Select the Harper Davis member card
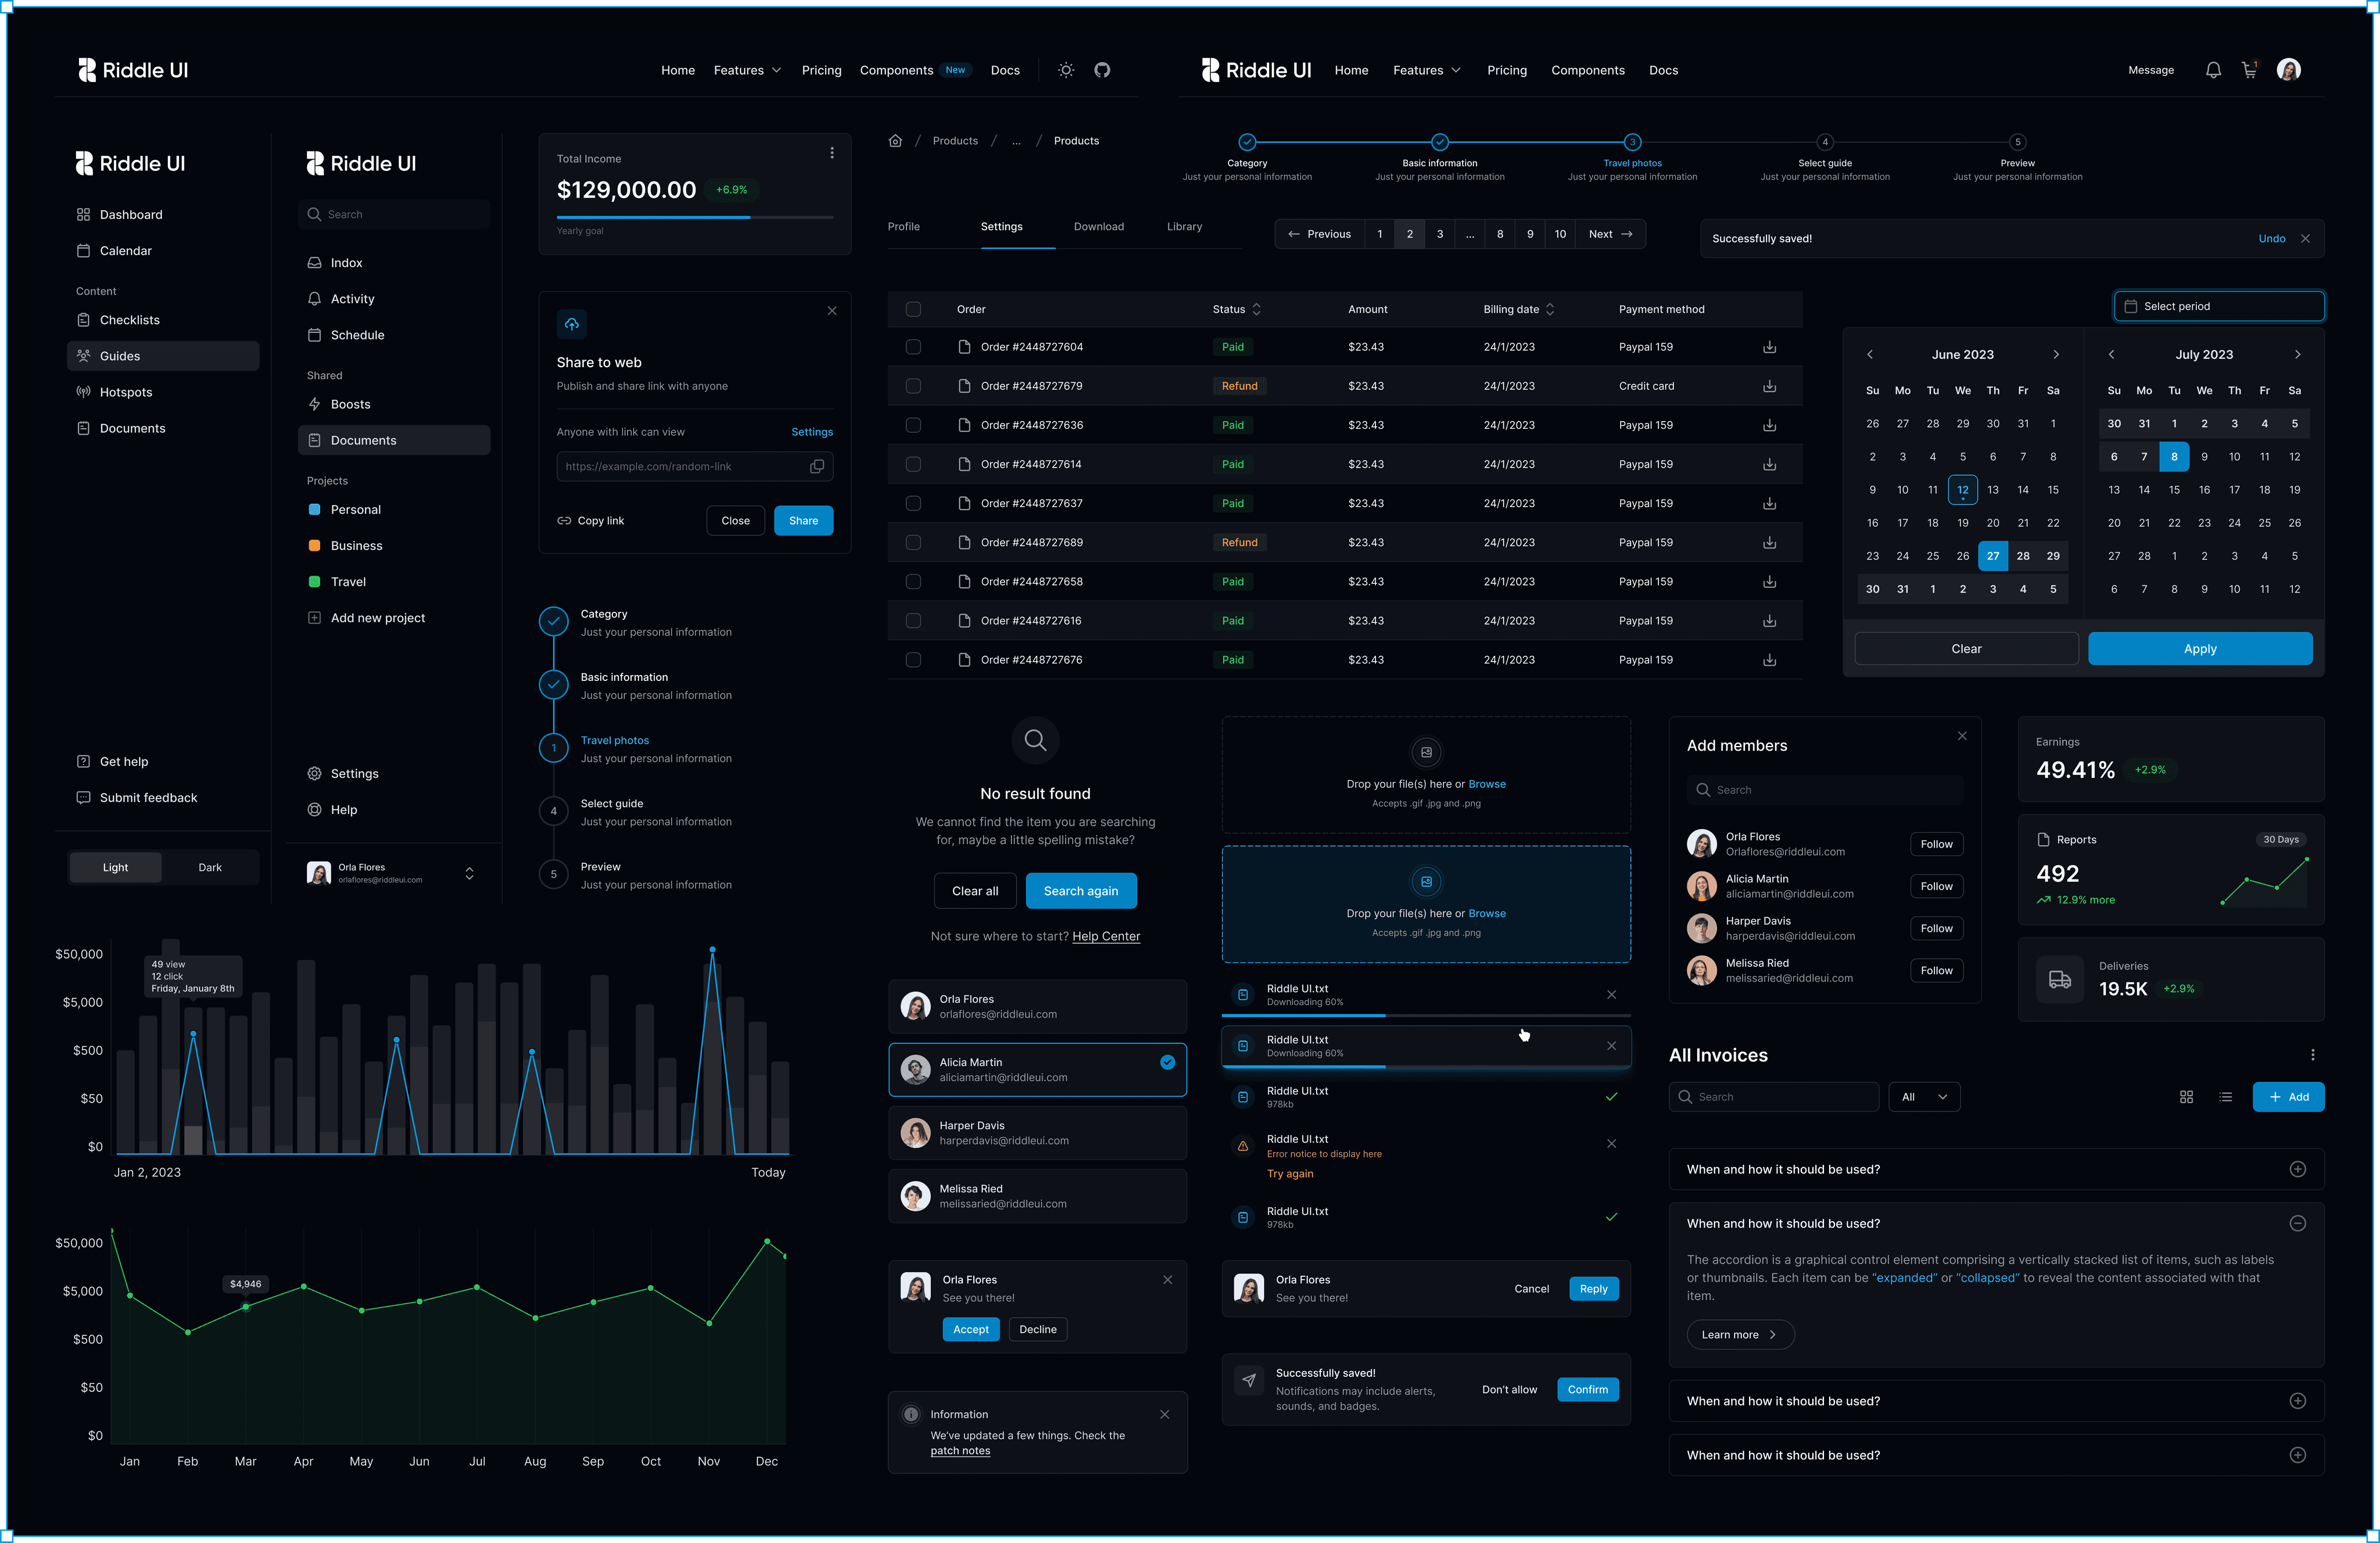 tap(1037, 1133)
